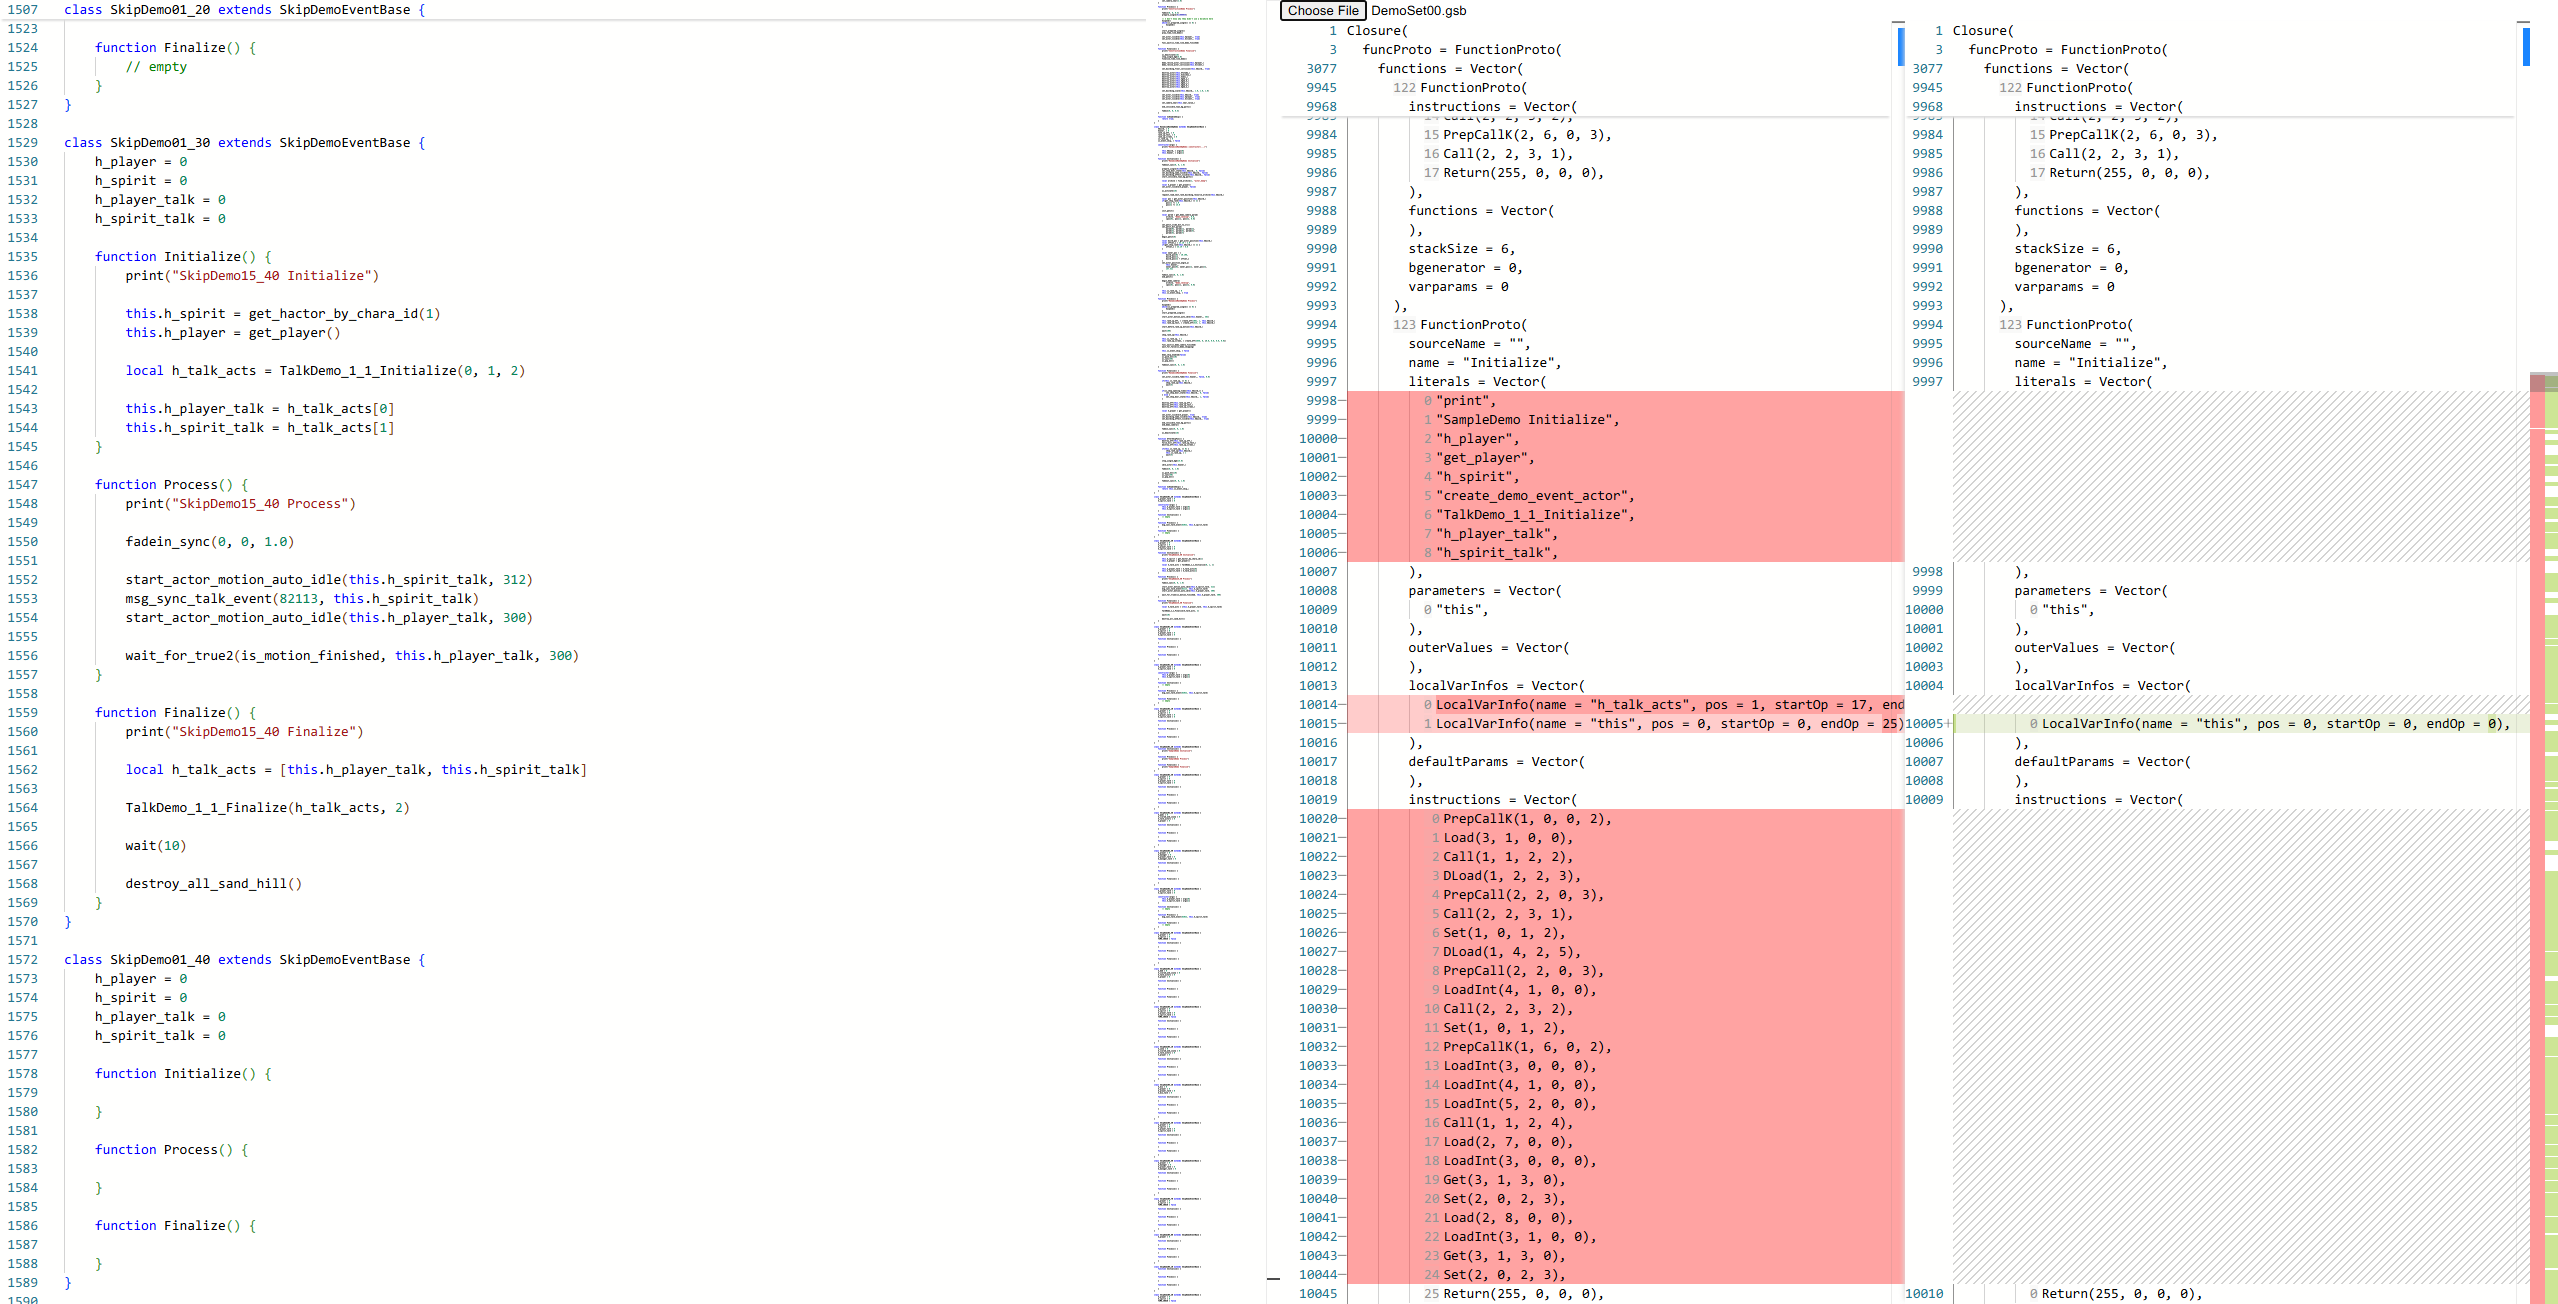Viewport: 2558px width, 1304px height.
Task: Jump to the sticky '122 FunctionProto(' line in the left diff pane
Action: 1460,88
